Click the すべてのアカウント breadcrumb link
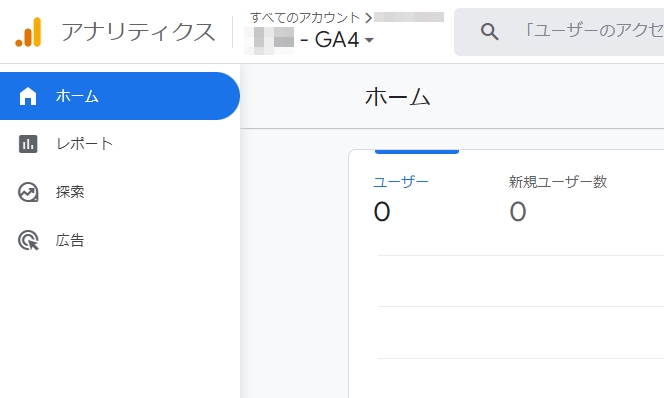Screen dimensions: 664x398 pos(305,17)
